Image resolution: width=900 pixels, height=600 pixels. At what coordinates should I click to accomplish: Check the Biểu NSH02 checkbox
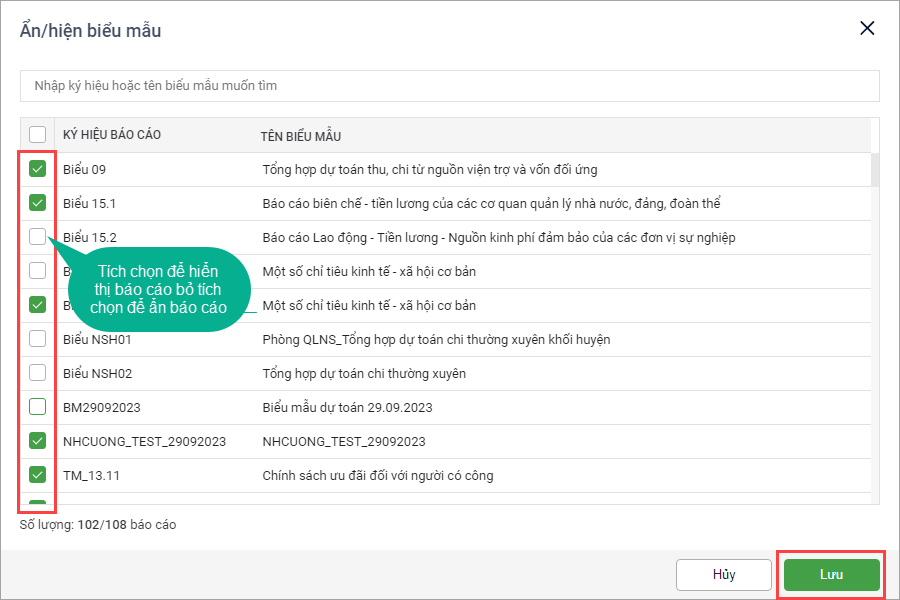37,373
